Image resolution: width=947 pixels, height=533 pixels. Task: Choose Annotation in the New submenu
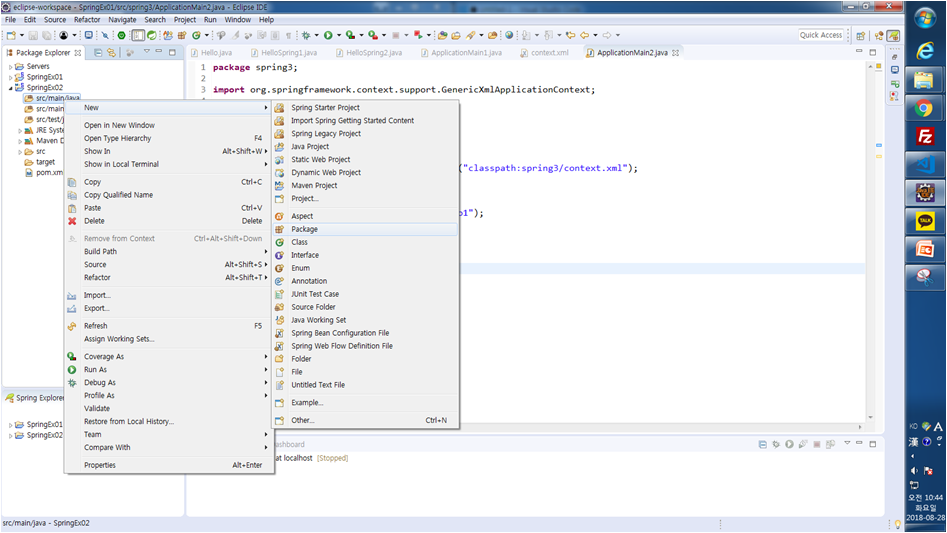[365, 281]
